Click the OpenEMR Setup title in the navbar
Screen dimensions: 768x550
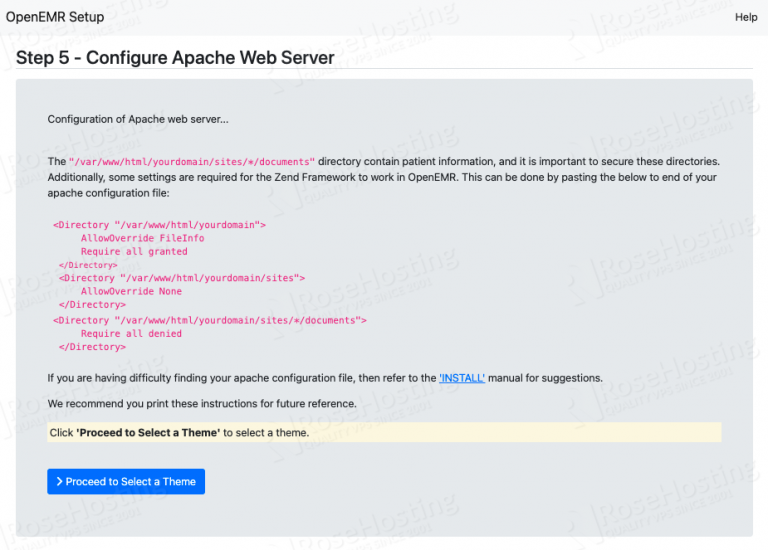point(55,17)
